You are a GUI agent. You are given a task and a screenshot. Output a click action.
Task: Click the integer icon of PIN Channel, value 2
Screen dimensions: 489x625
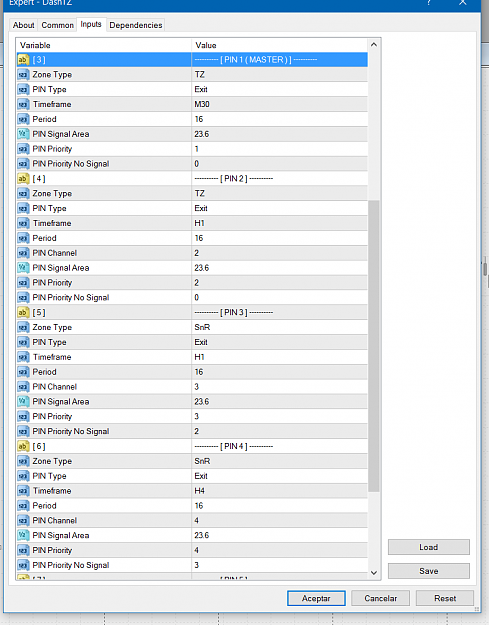click(x=23, y=253)
